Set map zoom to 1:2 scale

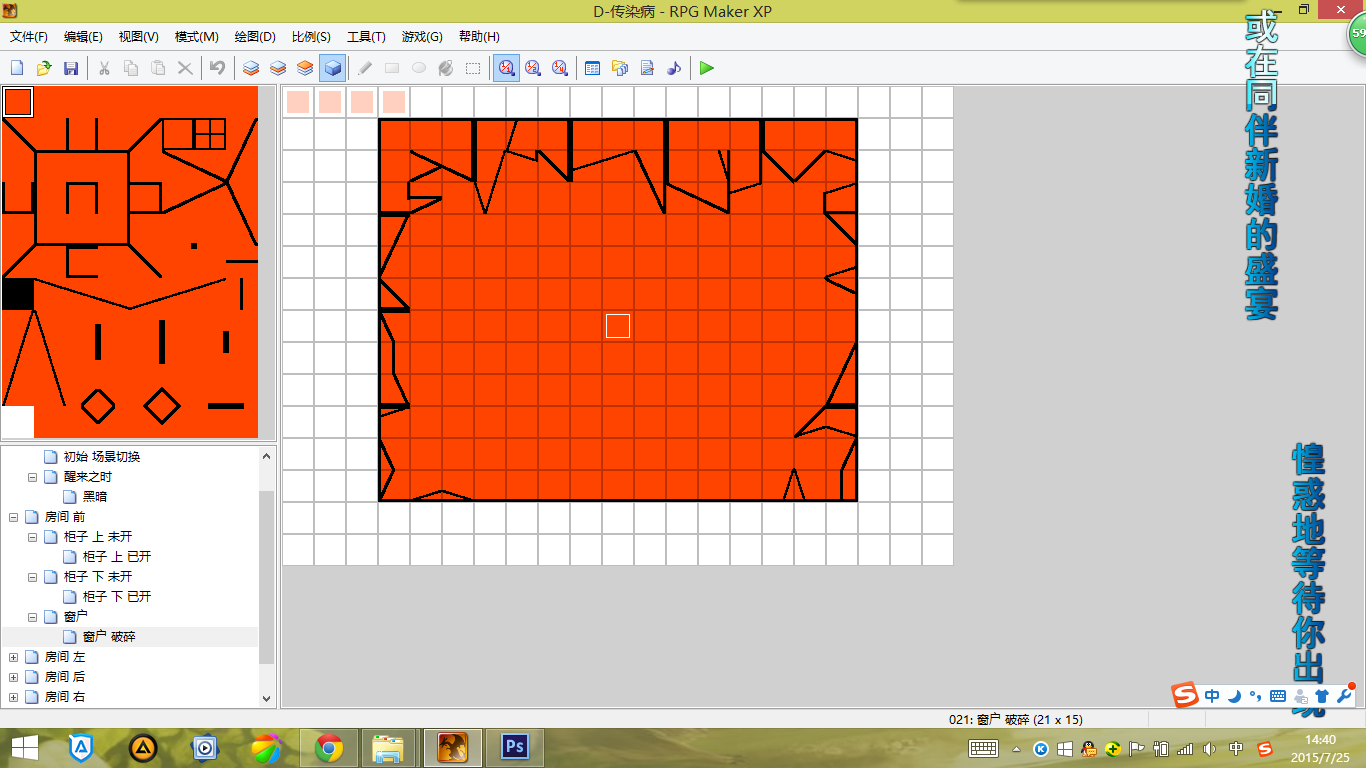533,68
